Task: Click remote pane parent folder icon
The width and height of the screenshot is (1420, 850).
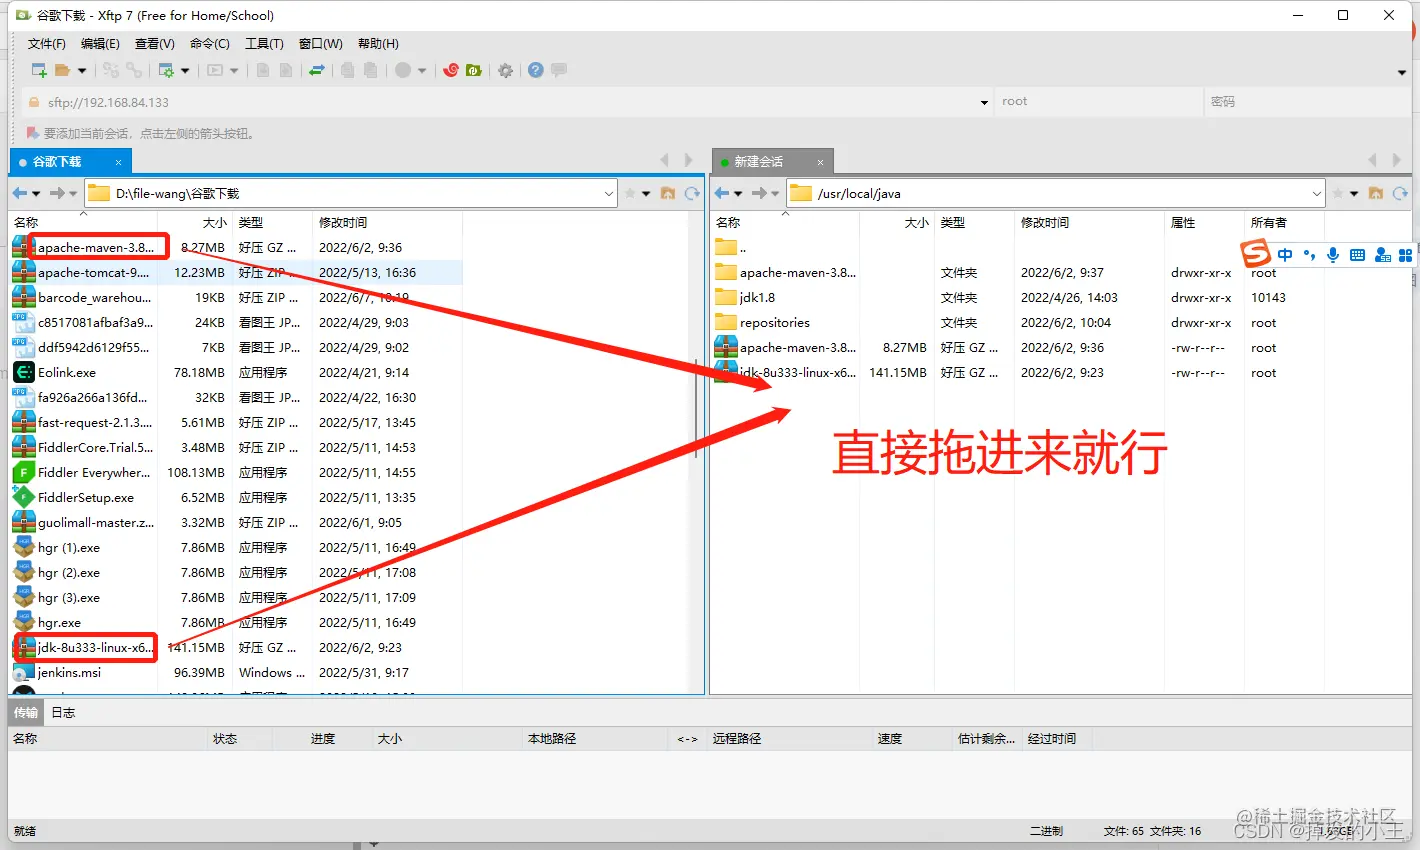Action: (x=1376, y=193)
